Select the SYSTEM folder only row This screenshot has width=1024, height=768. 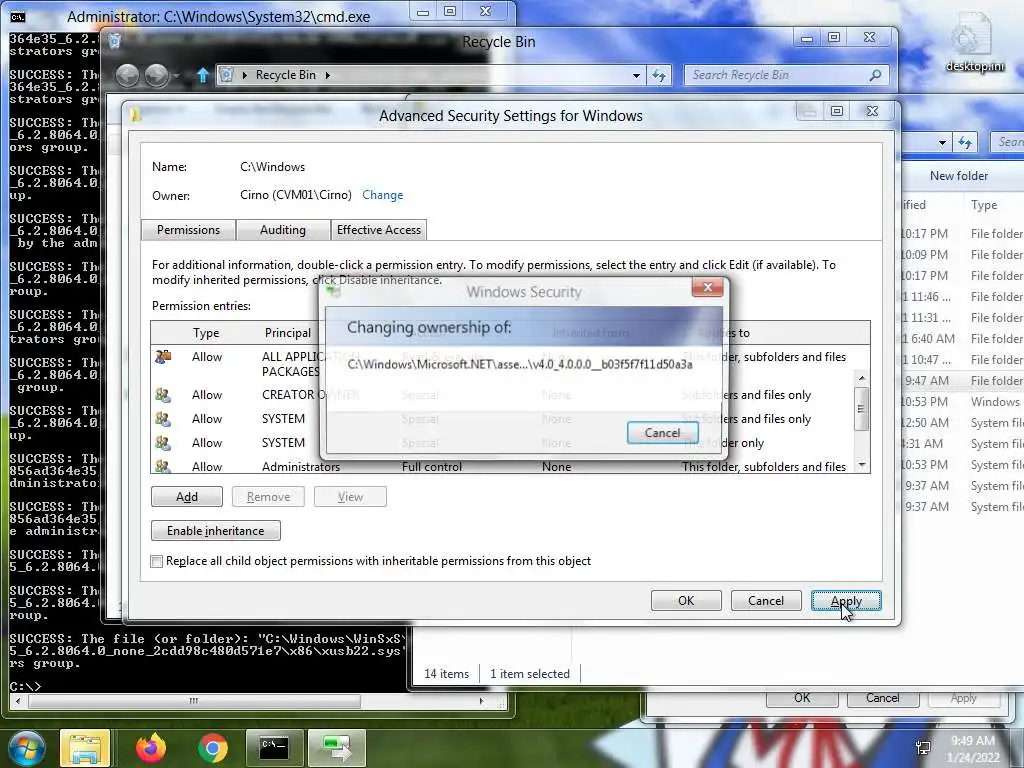click(x=503, y=443)
